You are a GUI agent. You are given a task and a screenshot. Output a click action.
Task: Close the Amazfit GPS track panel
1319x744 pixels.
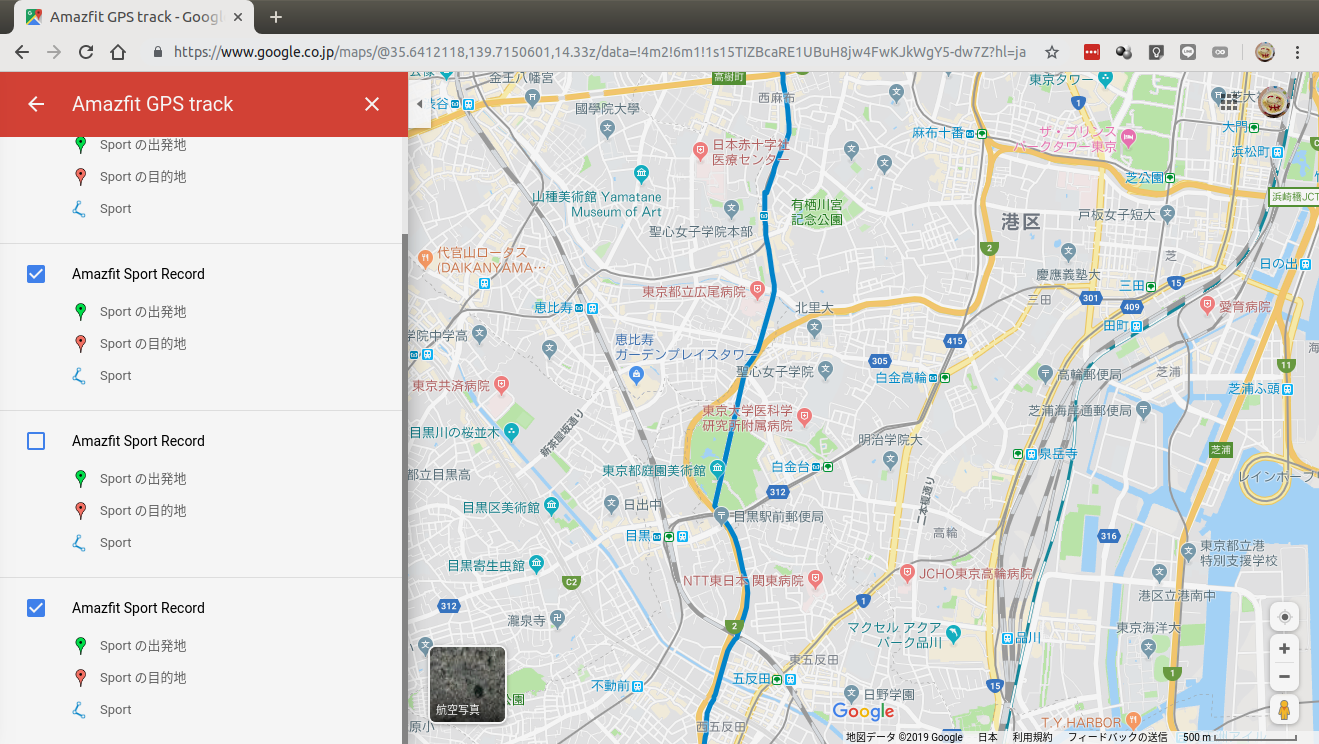(372, 104)
